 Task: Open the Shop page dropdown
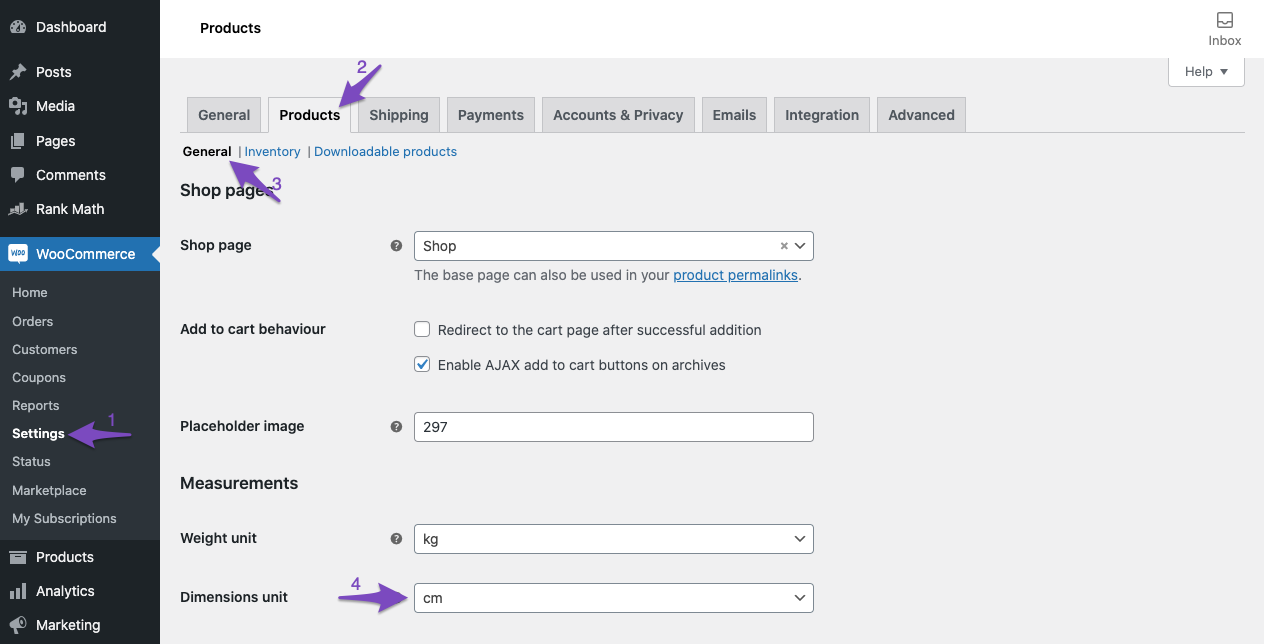614,246
